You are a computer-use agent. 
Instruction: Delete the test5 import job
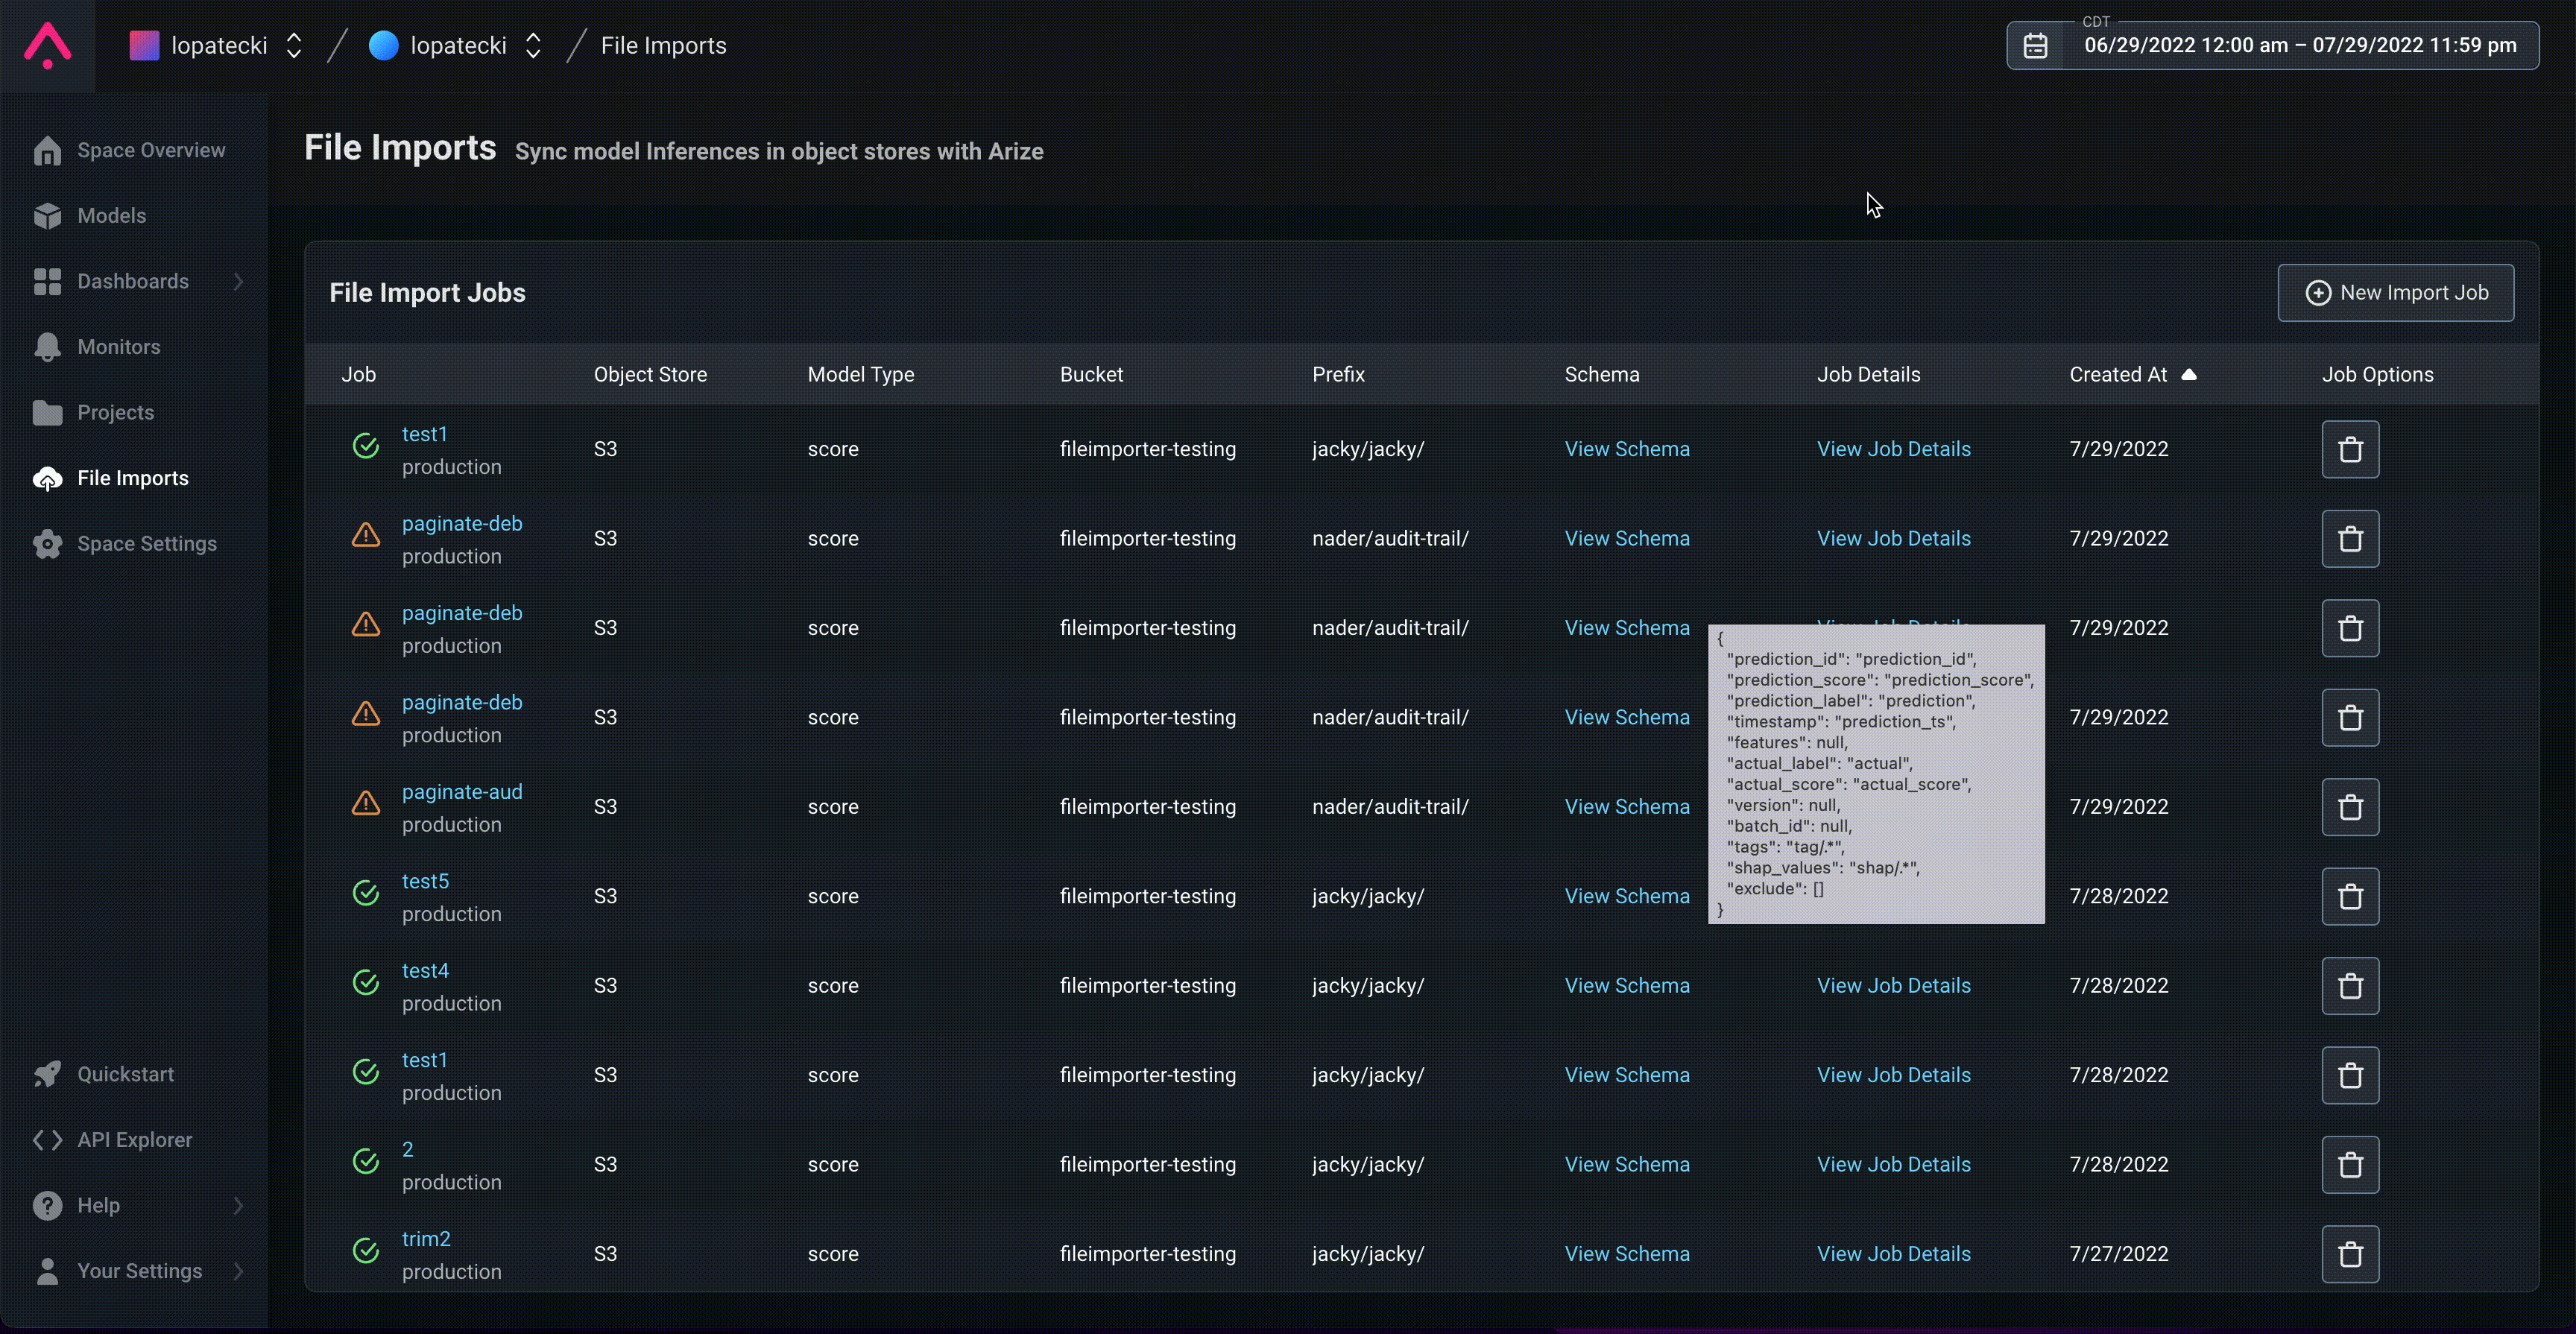(x=2350, y=896)
